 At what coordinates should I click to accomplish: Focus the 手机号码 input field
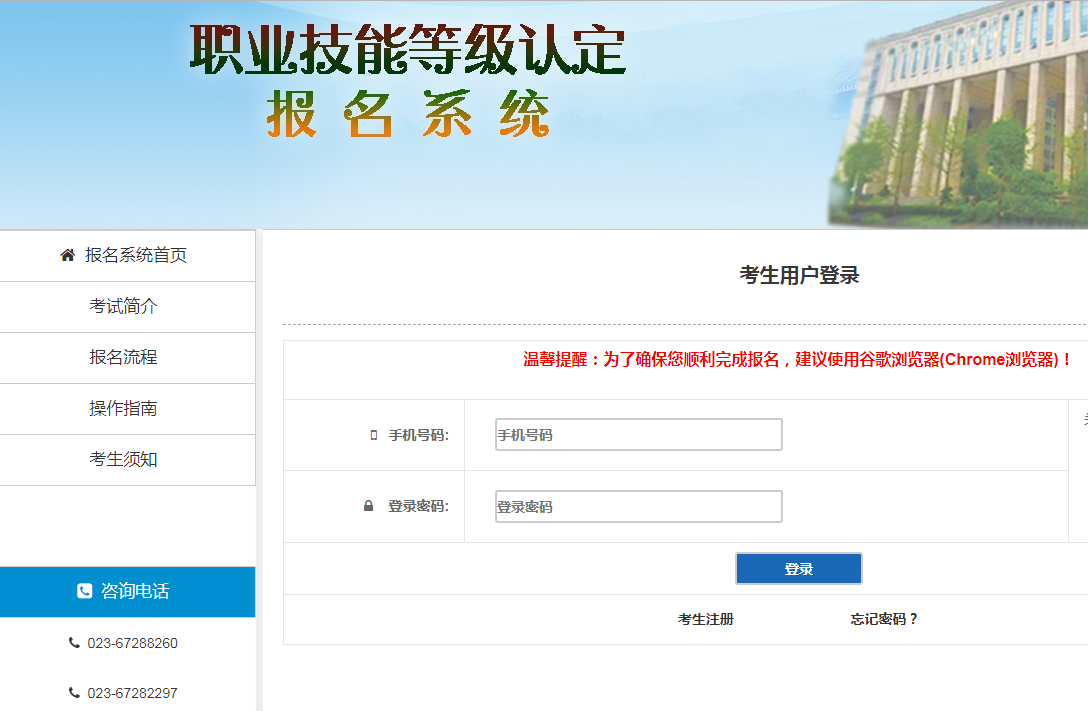pyautogui.click(x=638, y=435)
